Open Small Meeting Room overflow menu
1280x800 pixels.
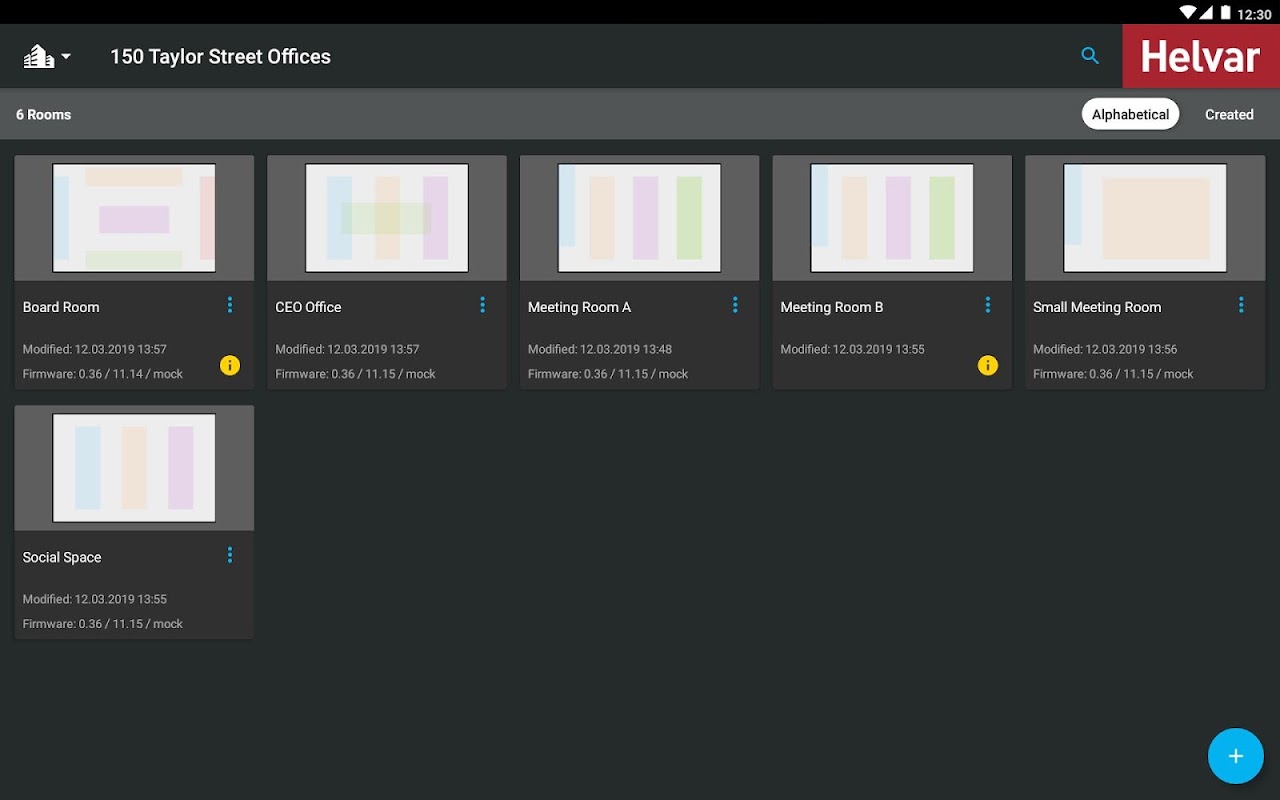[1241, 305]
